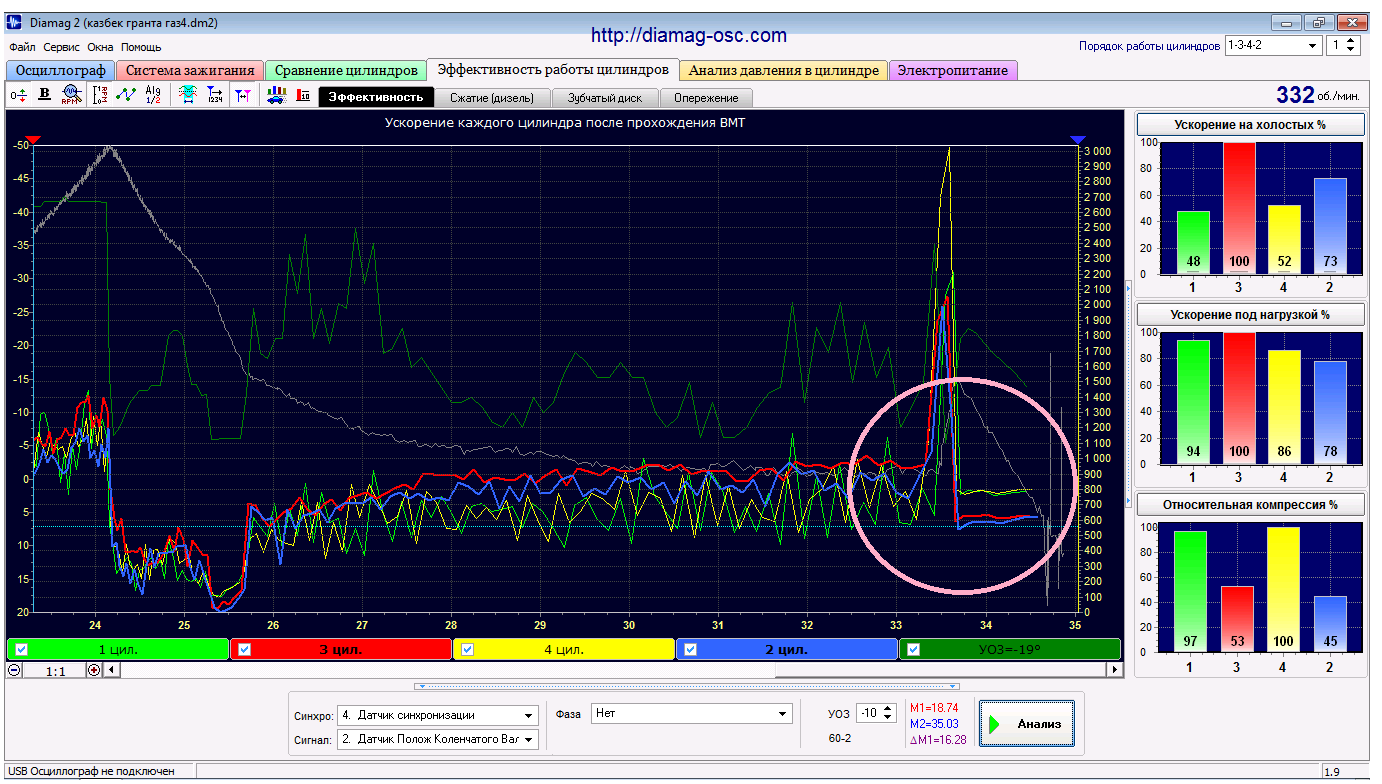Toggle the УОЗ=-19° trace checkbox

[x=914, y=649]
